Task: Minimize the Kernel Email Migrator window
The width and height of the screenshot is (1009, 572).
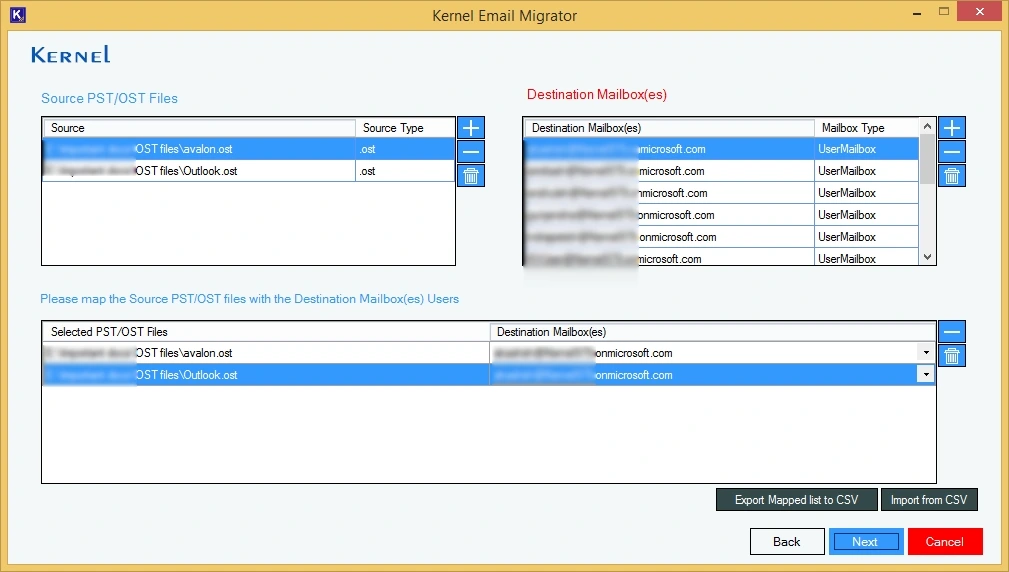Action: (x=916, y=13)
